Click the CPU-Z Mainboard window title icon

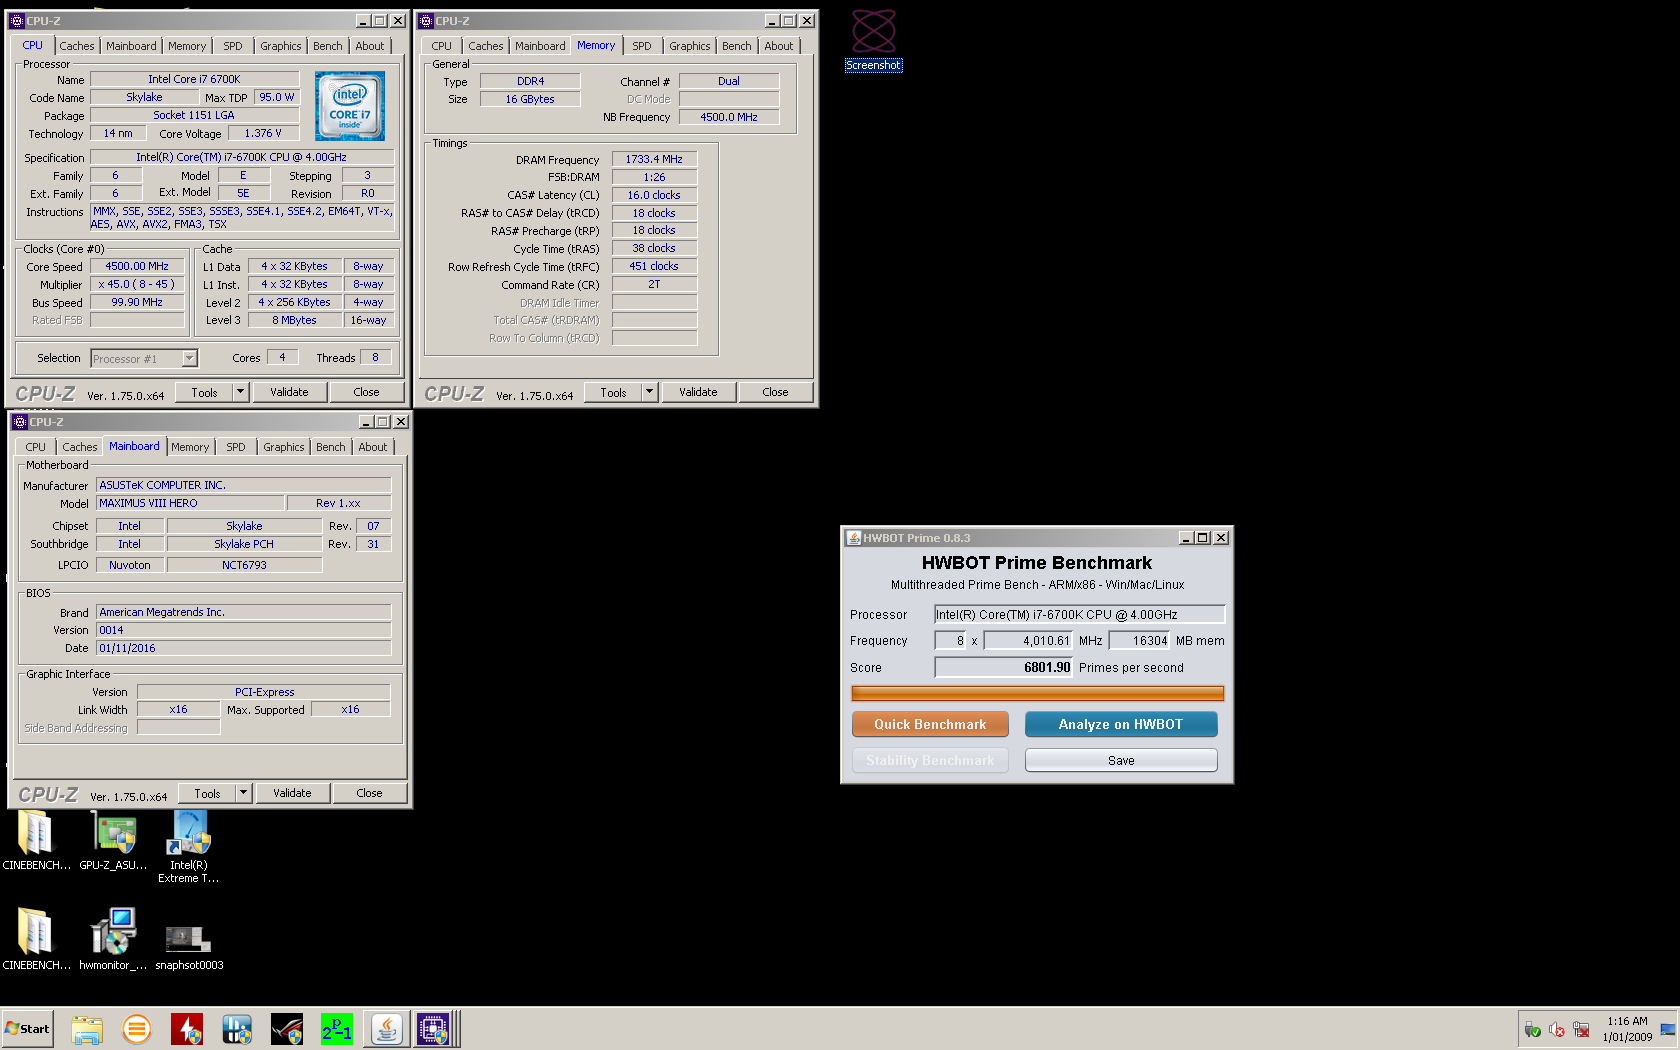(19, 422)
